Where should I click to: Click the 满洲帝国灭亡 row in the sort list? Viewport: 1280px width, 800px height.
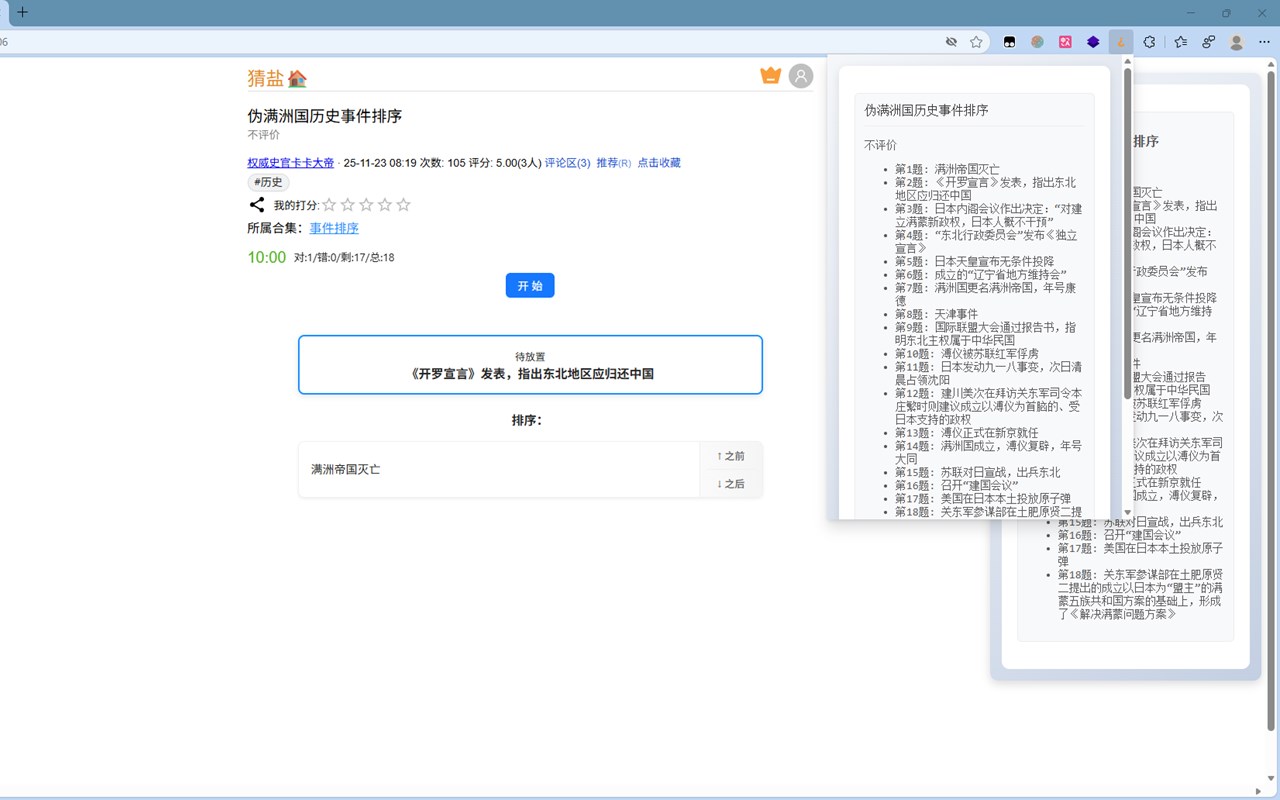(x=499, y=469)
